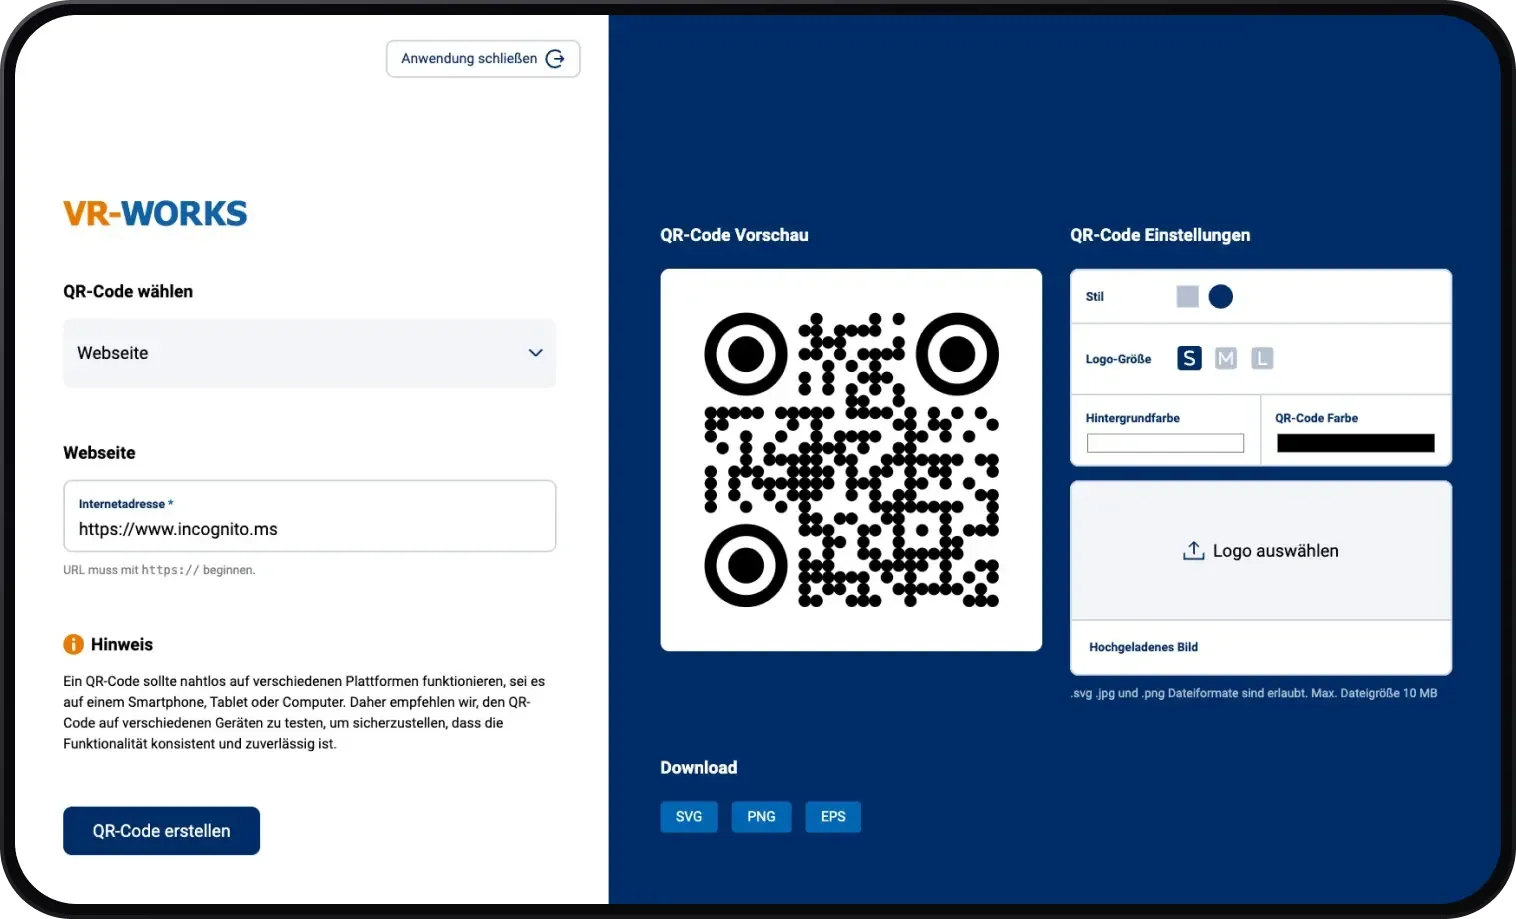Download the QR code as SVG
This screenshot has height=919, width=1516.
[689, 817]
